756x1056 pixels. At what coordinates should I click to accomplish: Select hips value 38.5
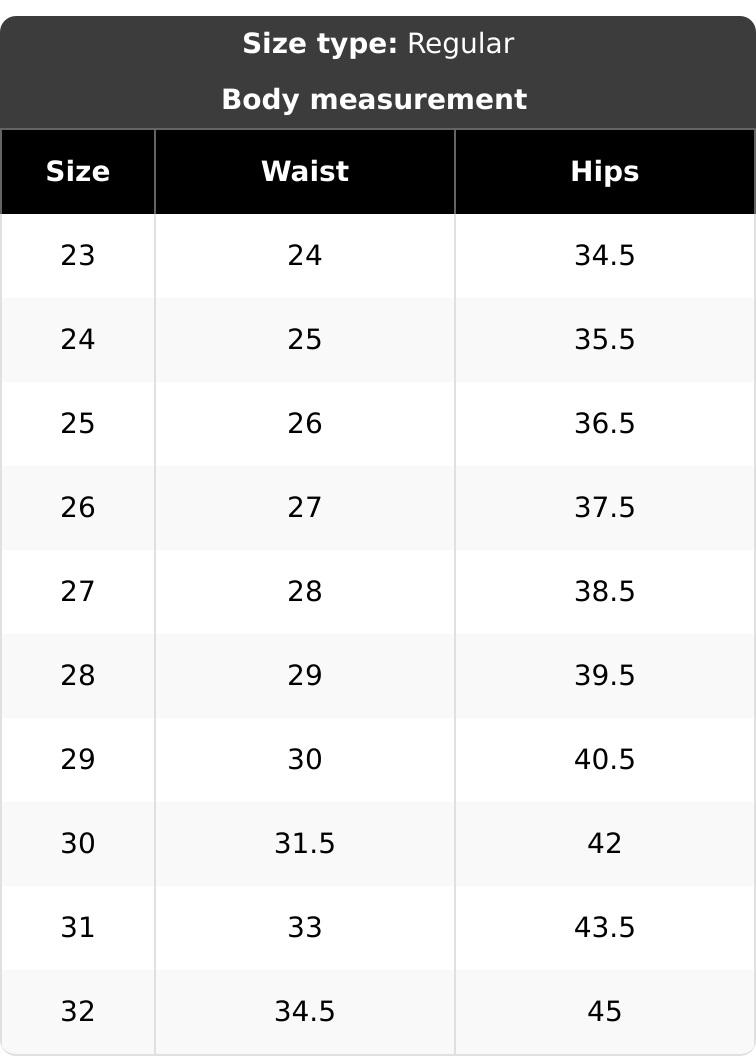point(605,592)
